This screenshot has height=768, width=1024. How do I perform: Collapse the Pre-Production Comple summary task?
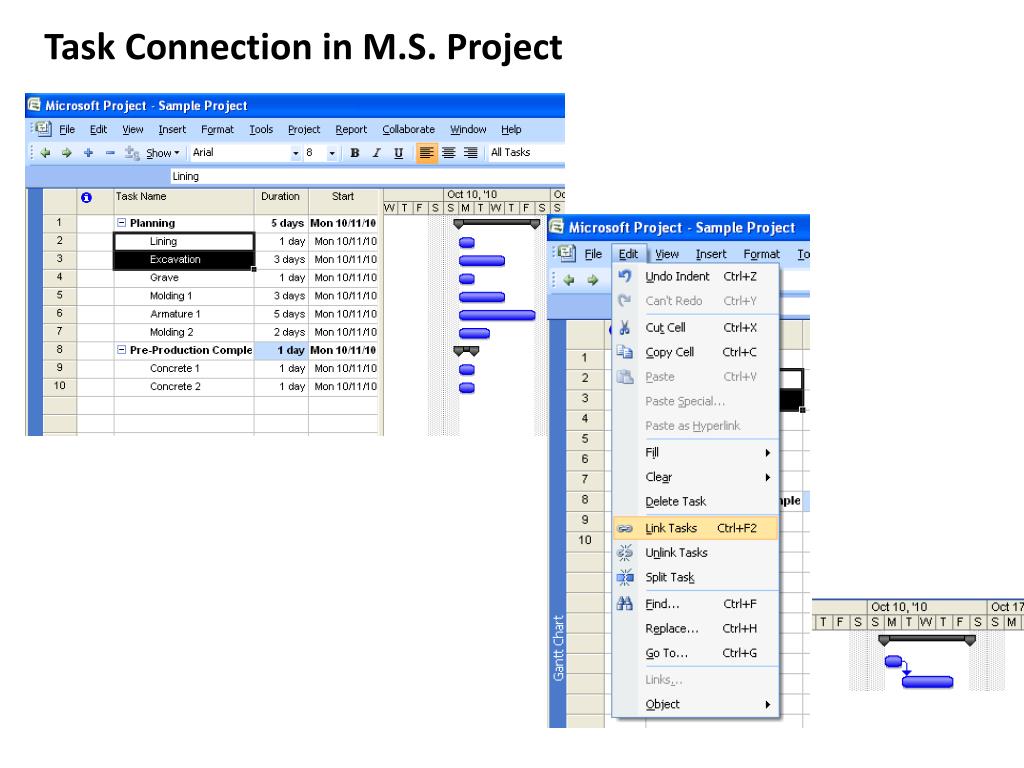coord(121,350)
